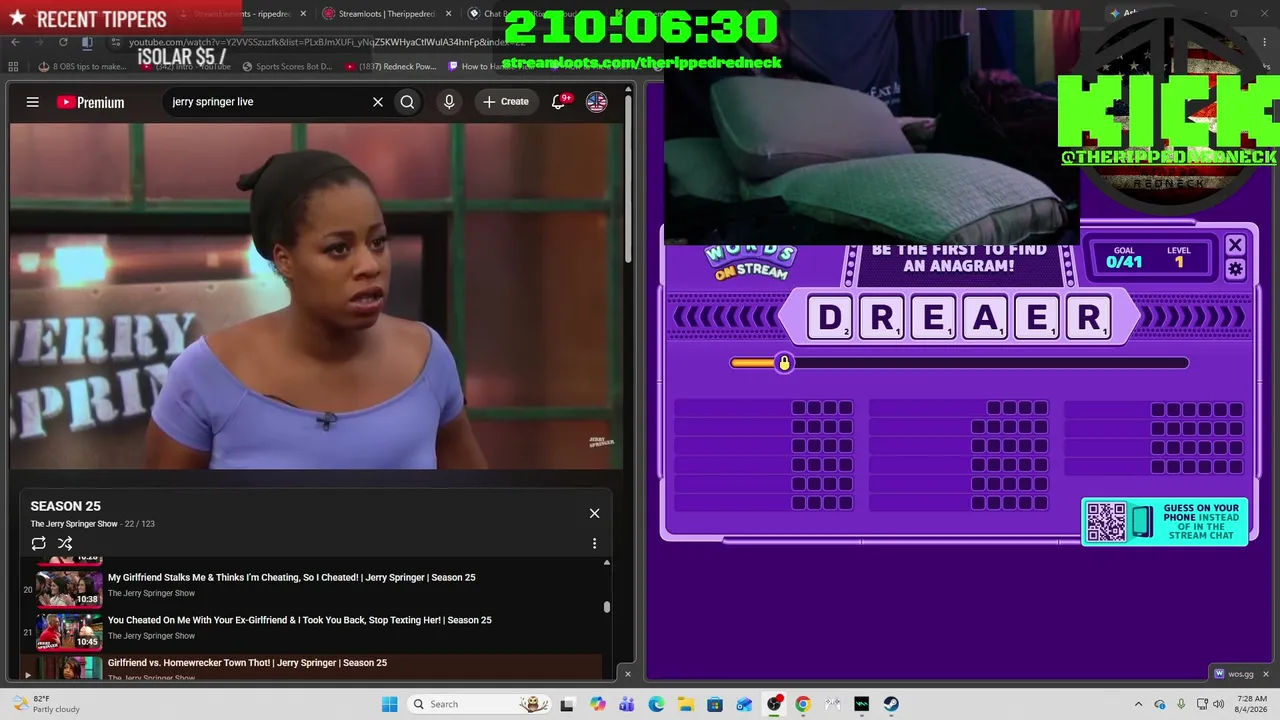Open the Create video menu
1280x720 pixels.
point(506,102)
